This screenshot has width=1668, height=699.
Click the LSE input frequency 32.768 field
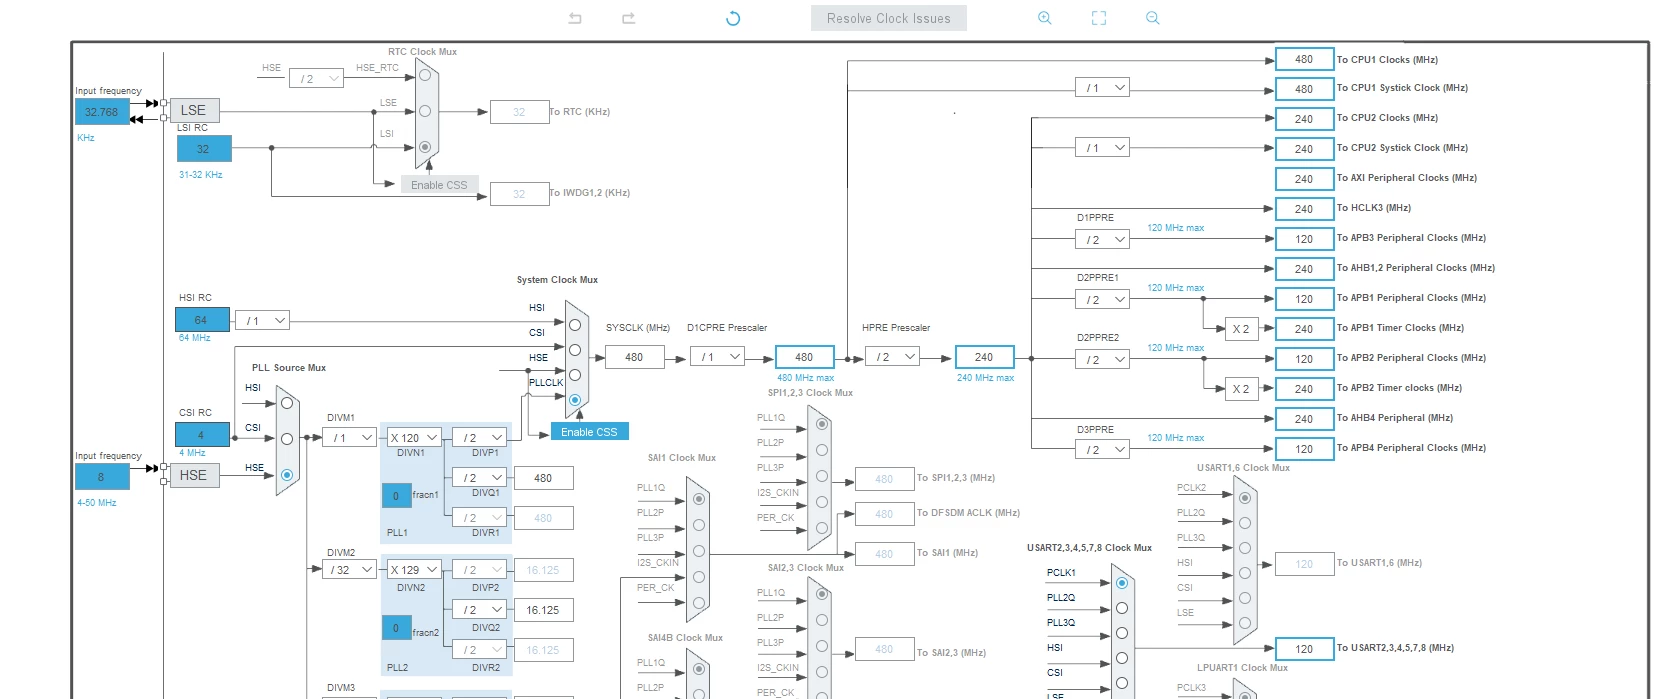[x=102, y=112]
